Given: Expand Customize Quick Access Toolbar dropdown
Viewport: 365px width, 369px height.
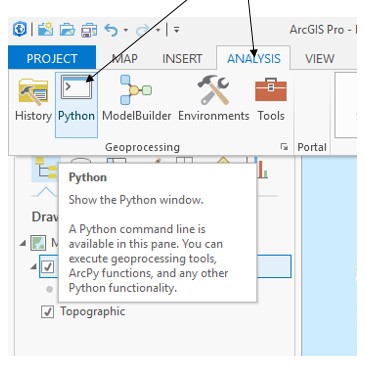Looking at the screenshot, I should point(177,30).
